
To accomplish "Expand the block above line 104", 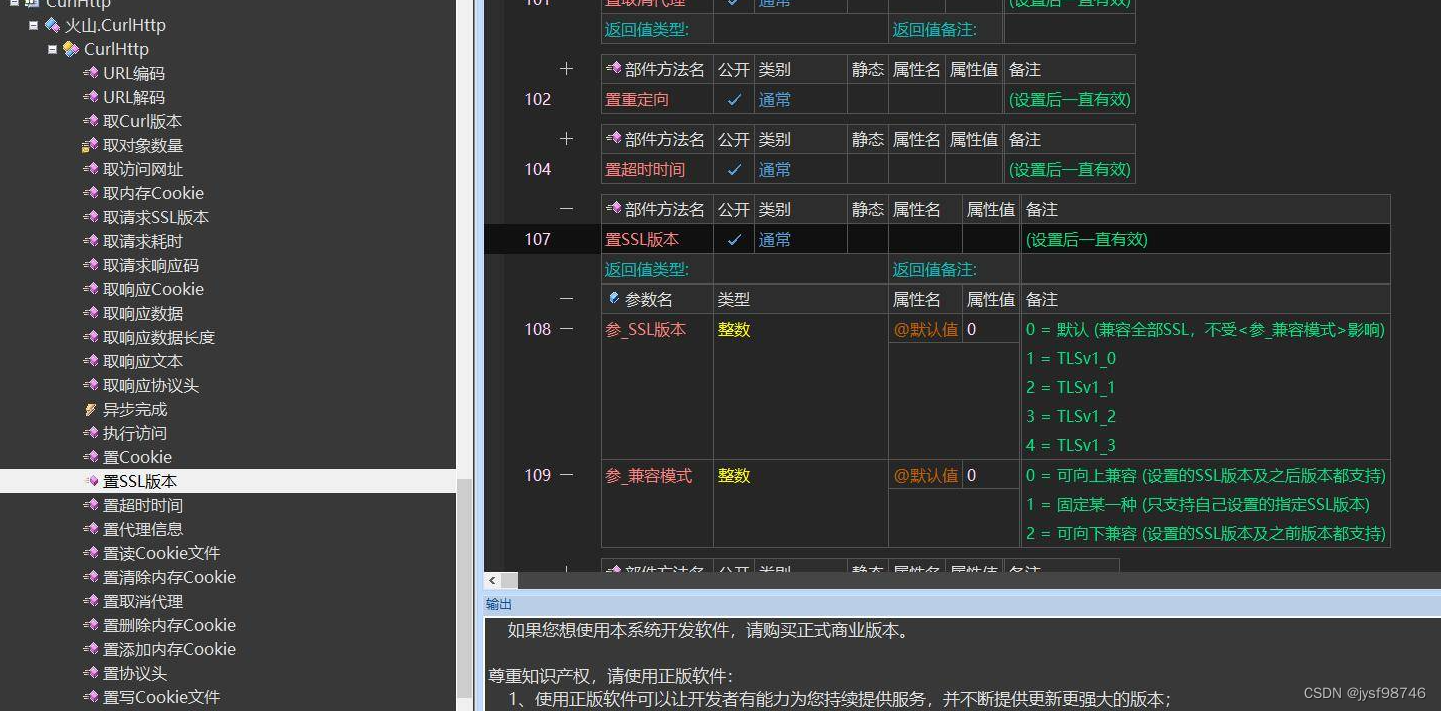I will tap(566, 139).
